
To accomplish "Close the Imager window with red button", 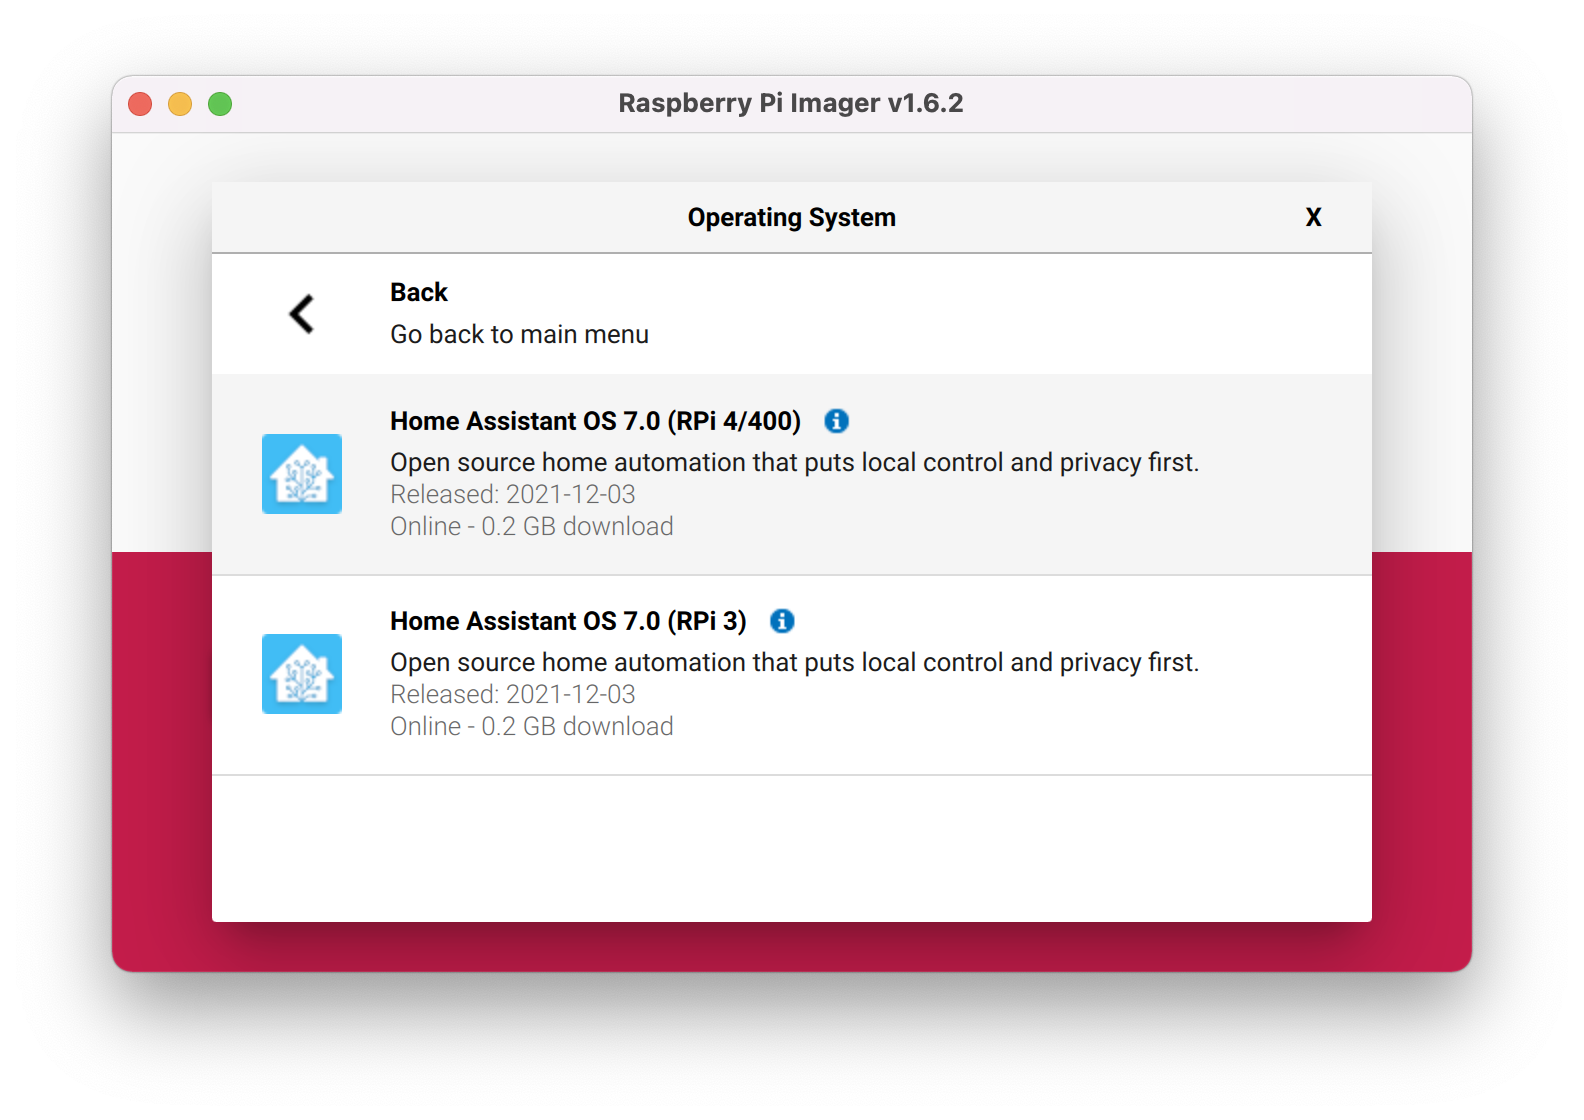I will (x=140, y=104).
